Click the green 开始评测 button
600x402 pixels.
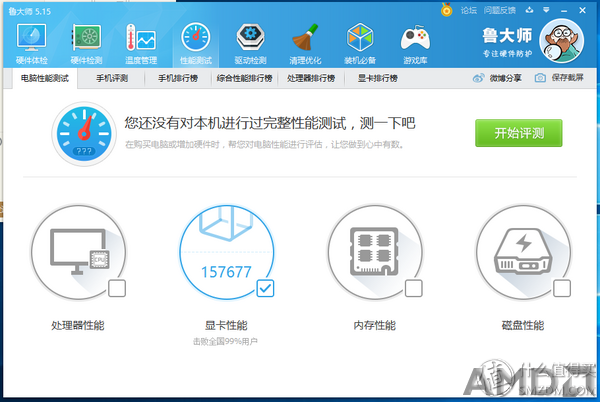point(518,133)
